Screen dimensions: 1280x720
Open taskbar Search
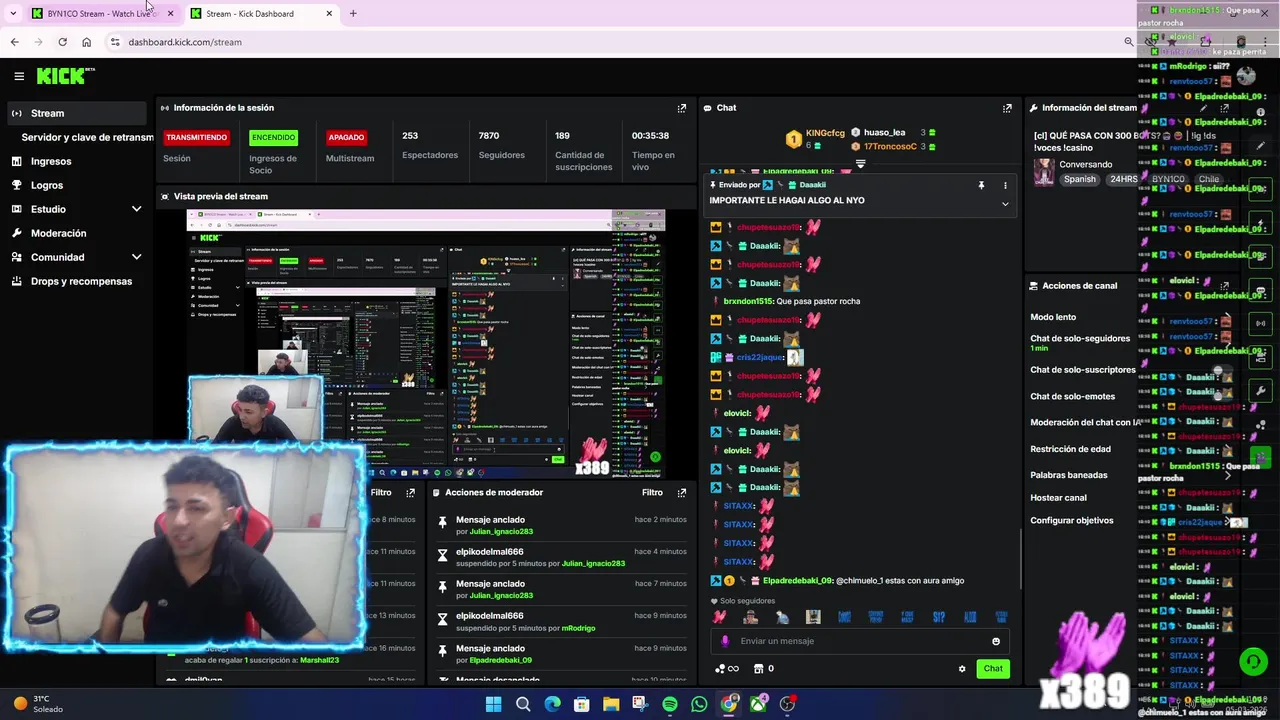tap(523, 704)
